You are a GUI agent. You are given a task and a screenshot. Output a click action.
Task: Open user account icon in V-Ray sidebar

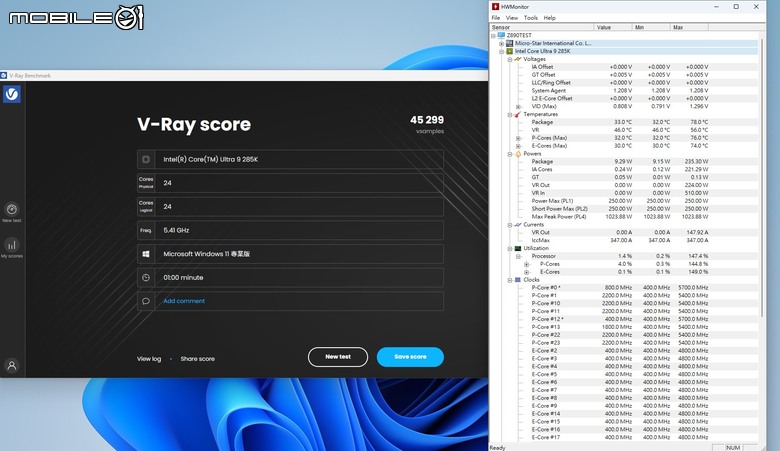pos(12,365)
